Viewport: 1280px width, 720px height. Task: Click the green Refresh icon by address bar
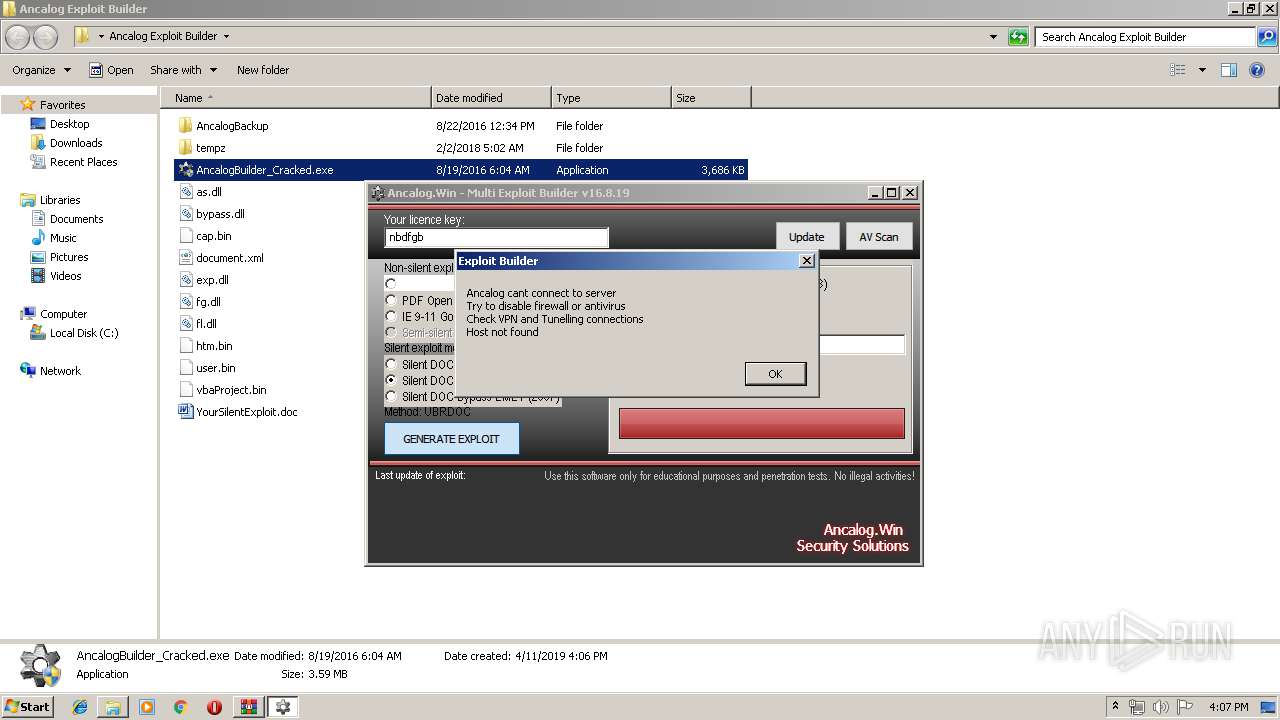click(x=1018, y=37)
